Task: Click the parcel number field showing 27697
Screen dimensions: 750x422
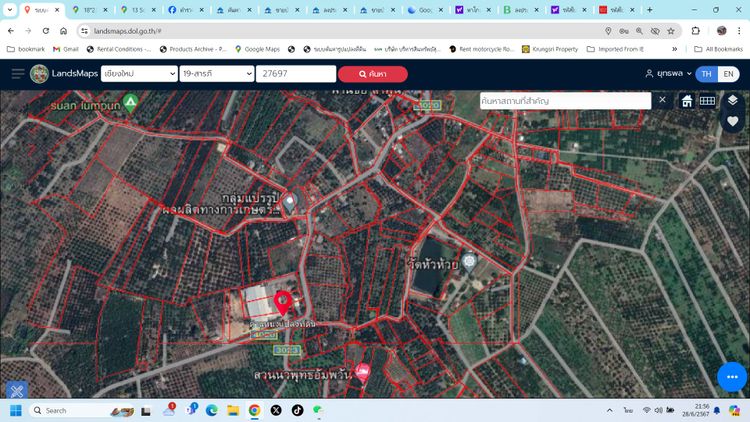Action: [x=296, y=74]
